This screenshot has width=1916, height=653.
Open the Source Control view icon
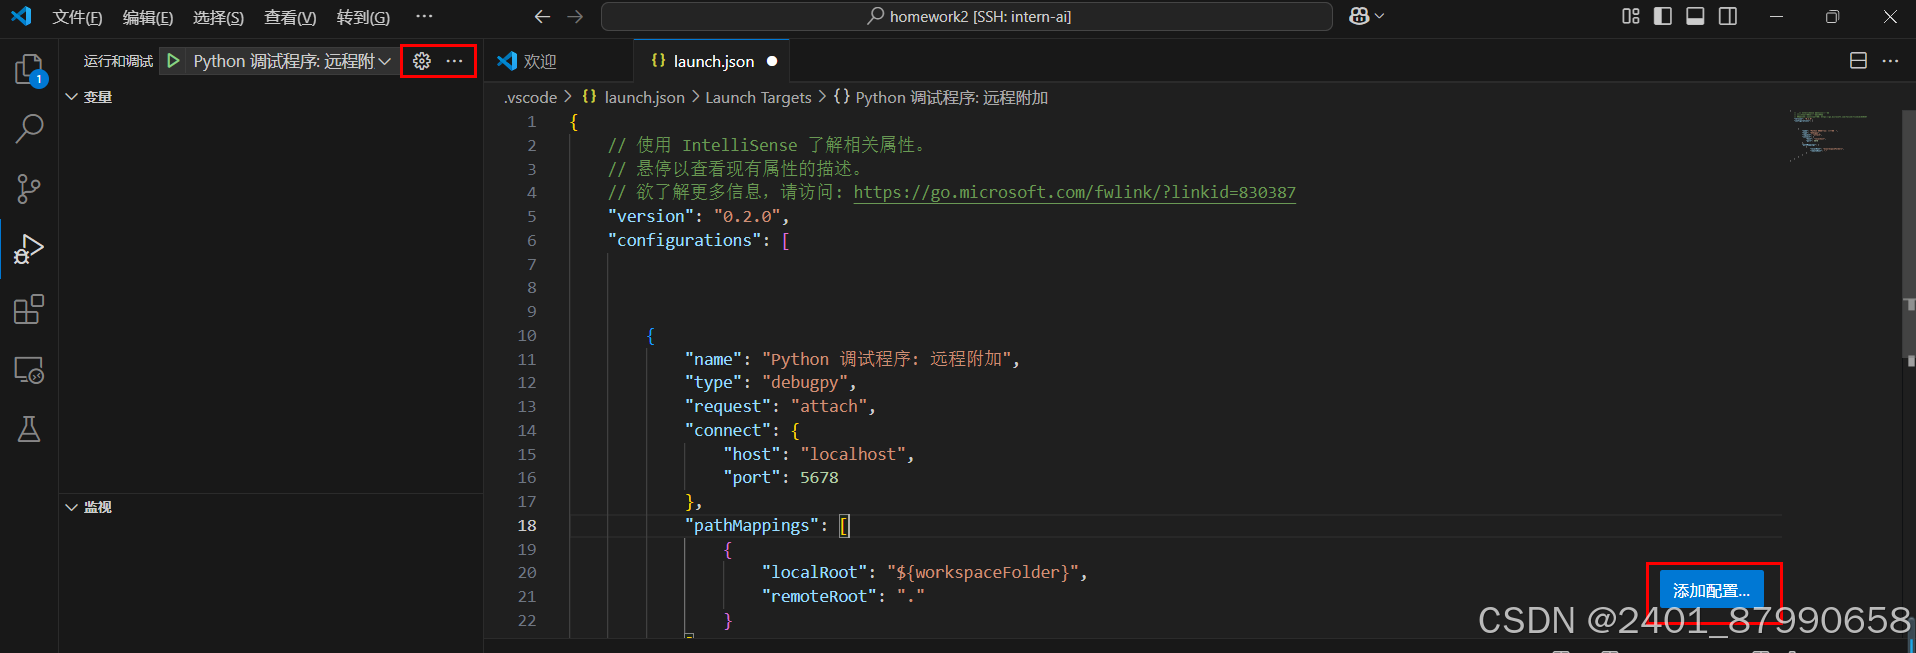[x=29, y=188]
